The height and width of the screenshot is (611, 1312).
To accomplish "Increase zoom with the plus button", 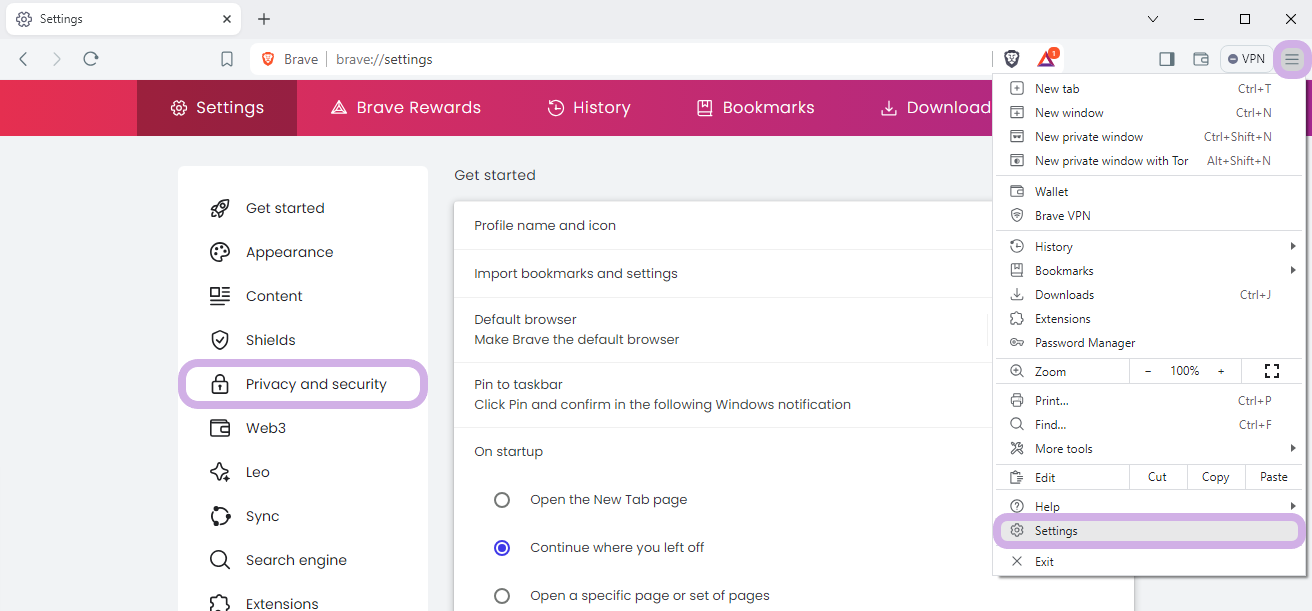I will [x=1221, y=371].
